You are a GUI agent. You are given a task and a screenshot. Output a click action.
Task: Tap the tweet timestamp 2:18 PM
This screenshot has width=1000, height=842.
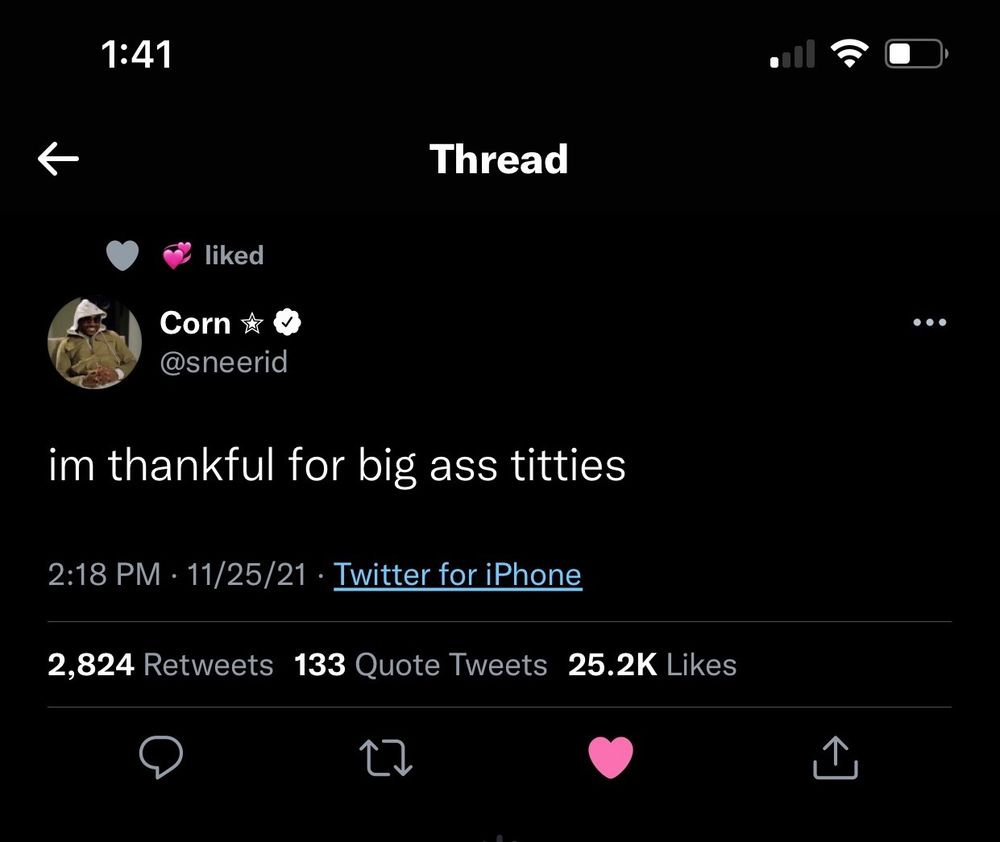104,574
